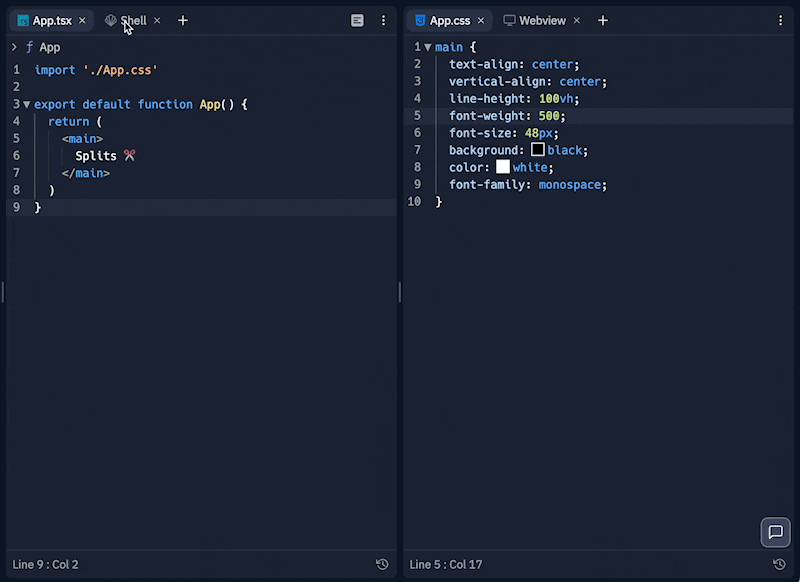Close the Shell tab
This screenshot has height=582, width=800.
157,20
